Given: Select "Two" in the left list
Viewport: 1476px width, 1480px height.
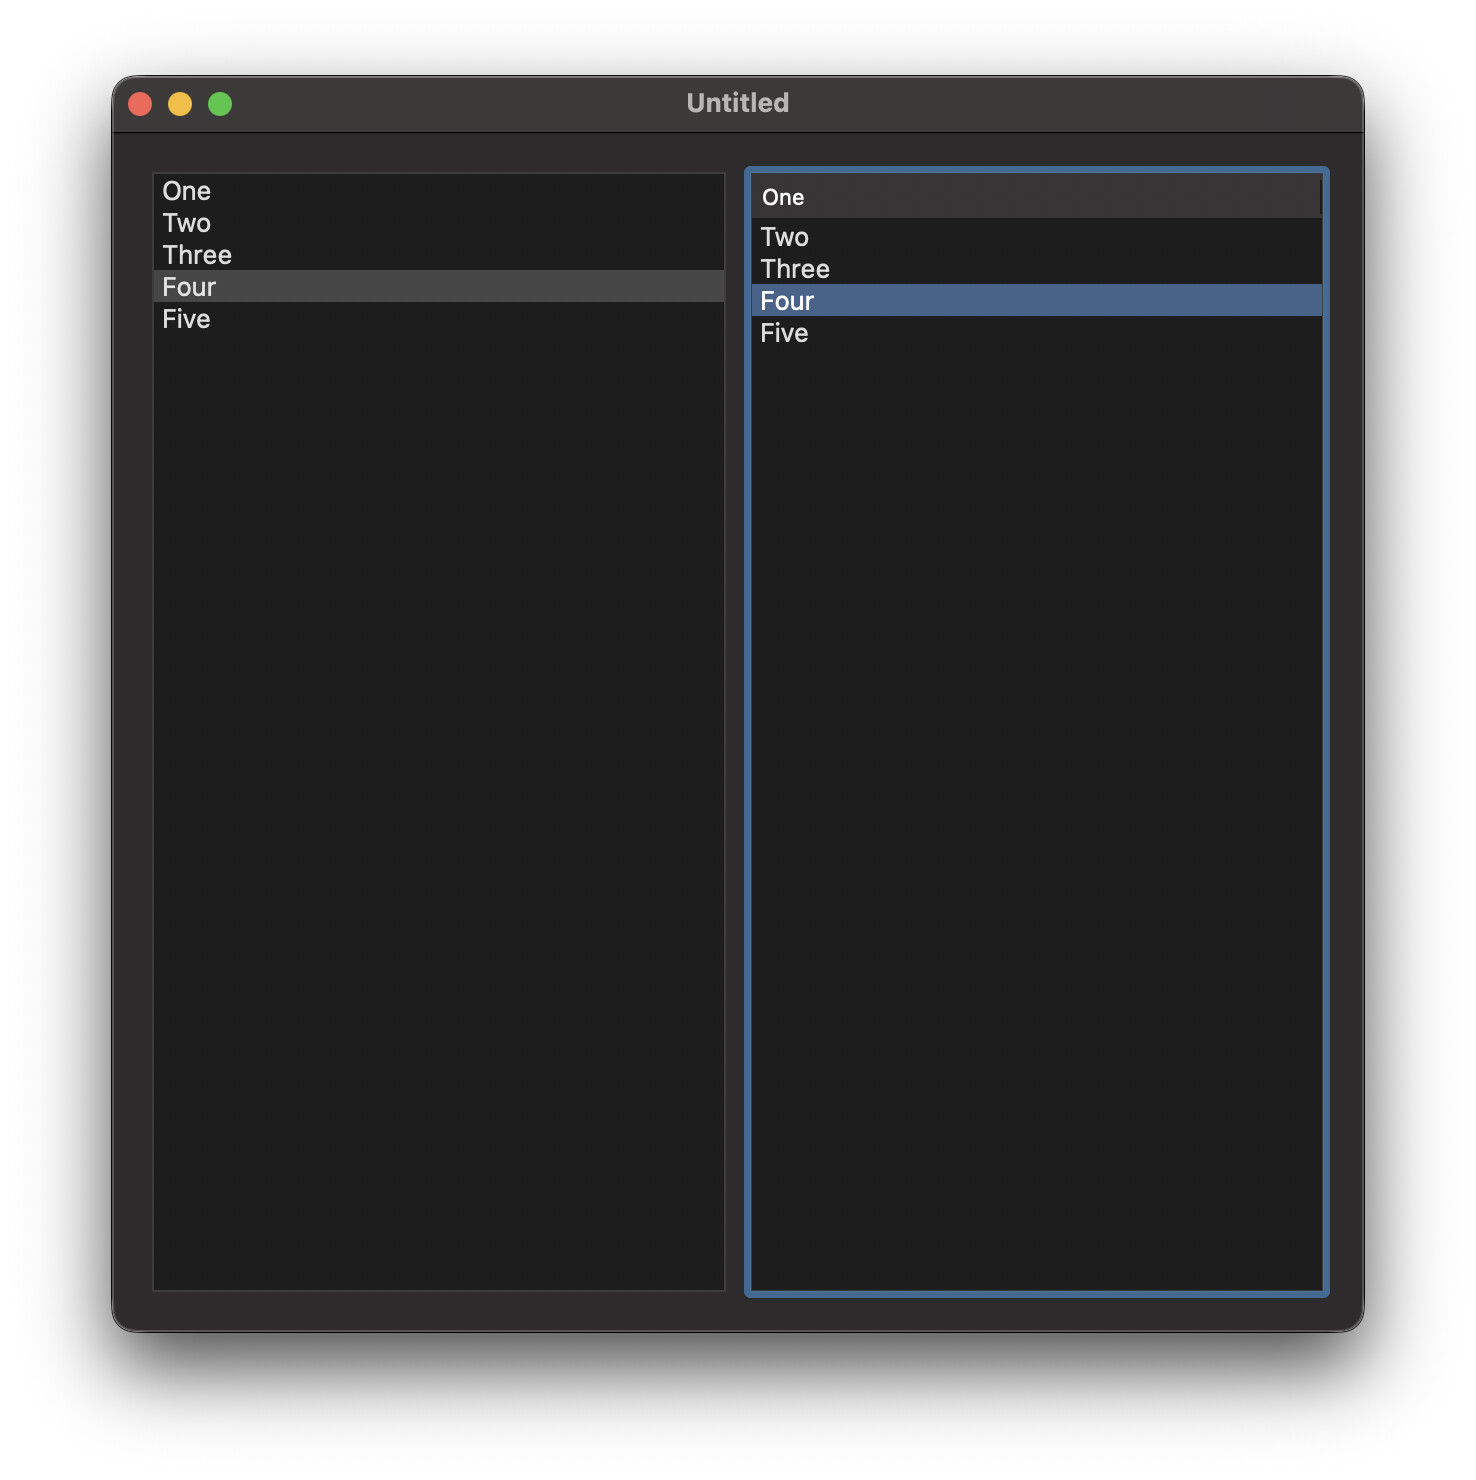Looking at the screenshot, I should click(187, 223).
